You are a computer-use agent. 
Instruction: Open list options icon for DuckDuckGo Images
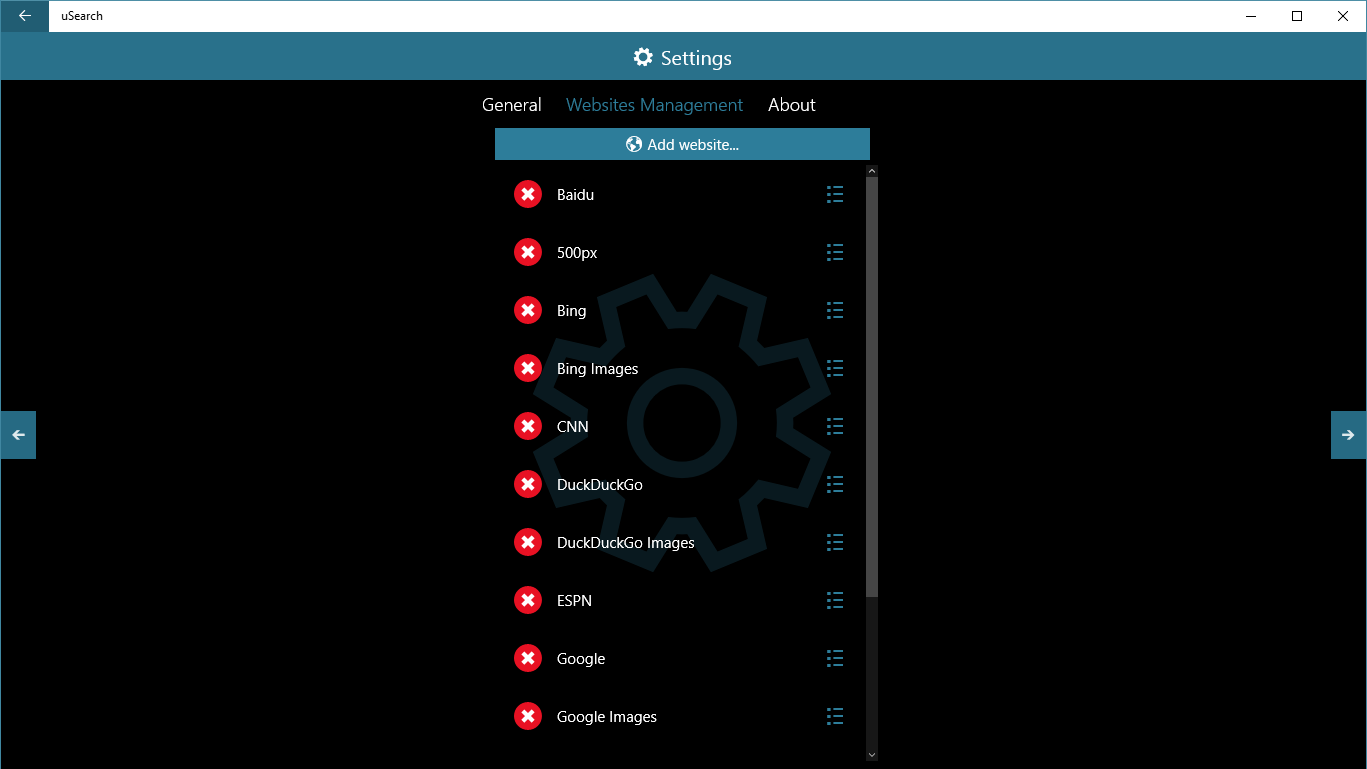click(x=835, y=543)
